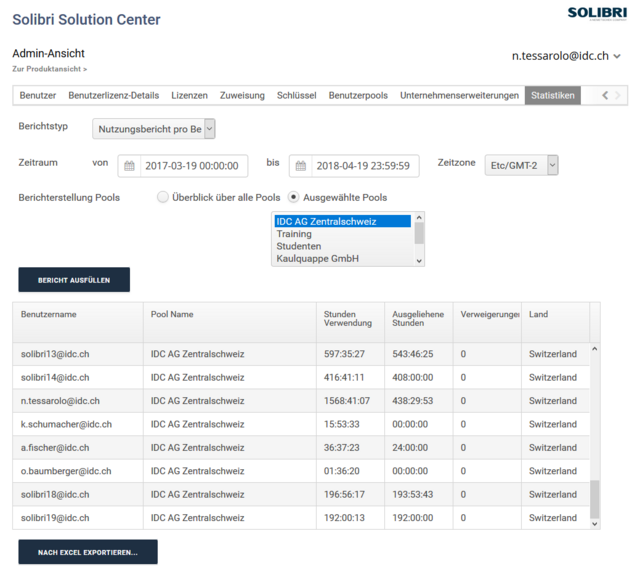
Task: Click pool list scroll-down arrow
Action: (x=419, y=261)
